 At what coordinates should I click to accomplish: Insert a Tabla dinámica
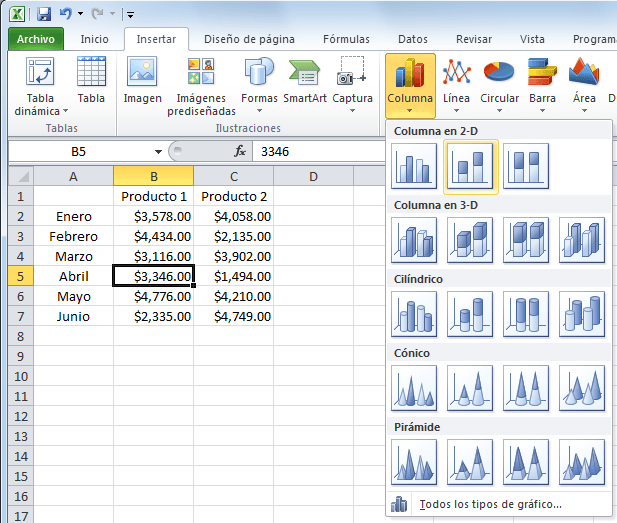pos(40,87)
